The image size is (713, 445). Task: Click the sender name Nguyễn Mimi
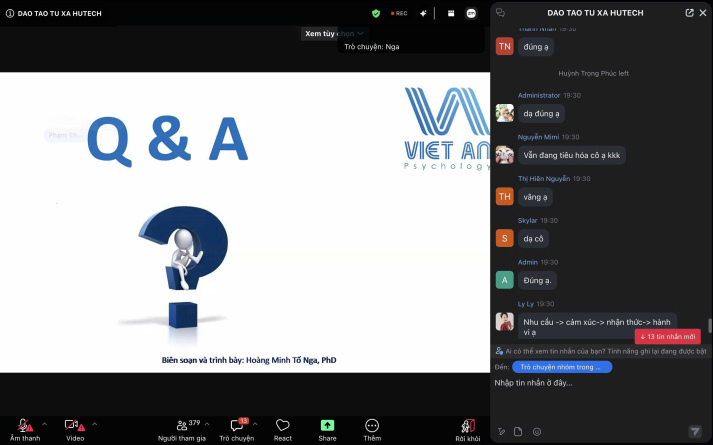click(538, 137)
